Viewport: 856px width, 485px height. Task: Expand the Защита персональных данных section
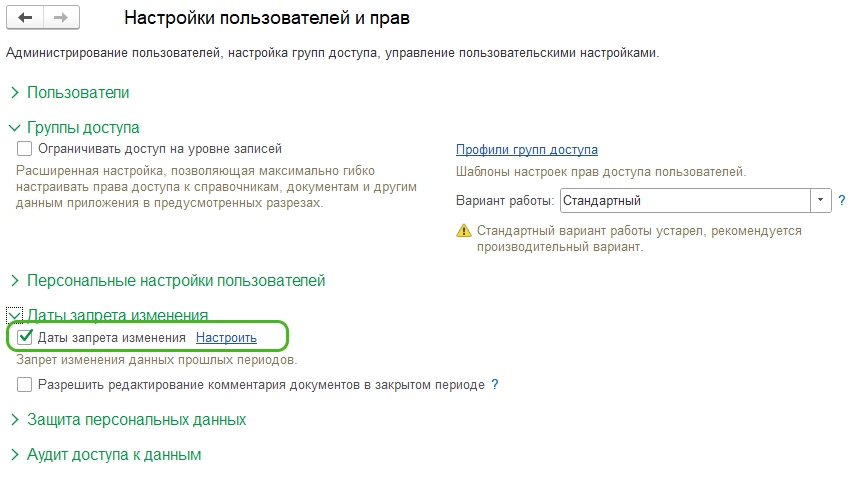[x=15, y=419]
